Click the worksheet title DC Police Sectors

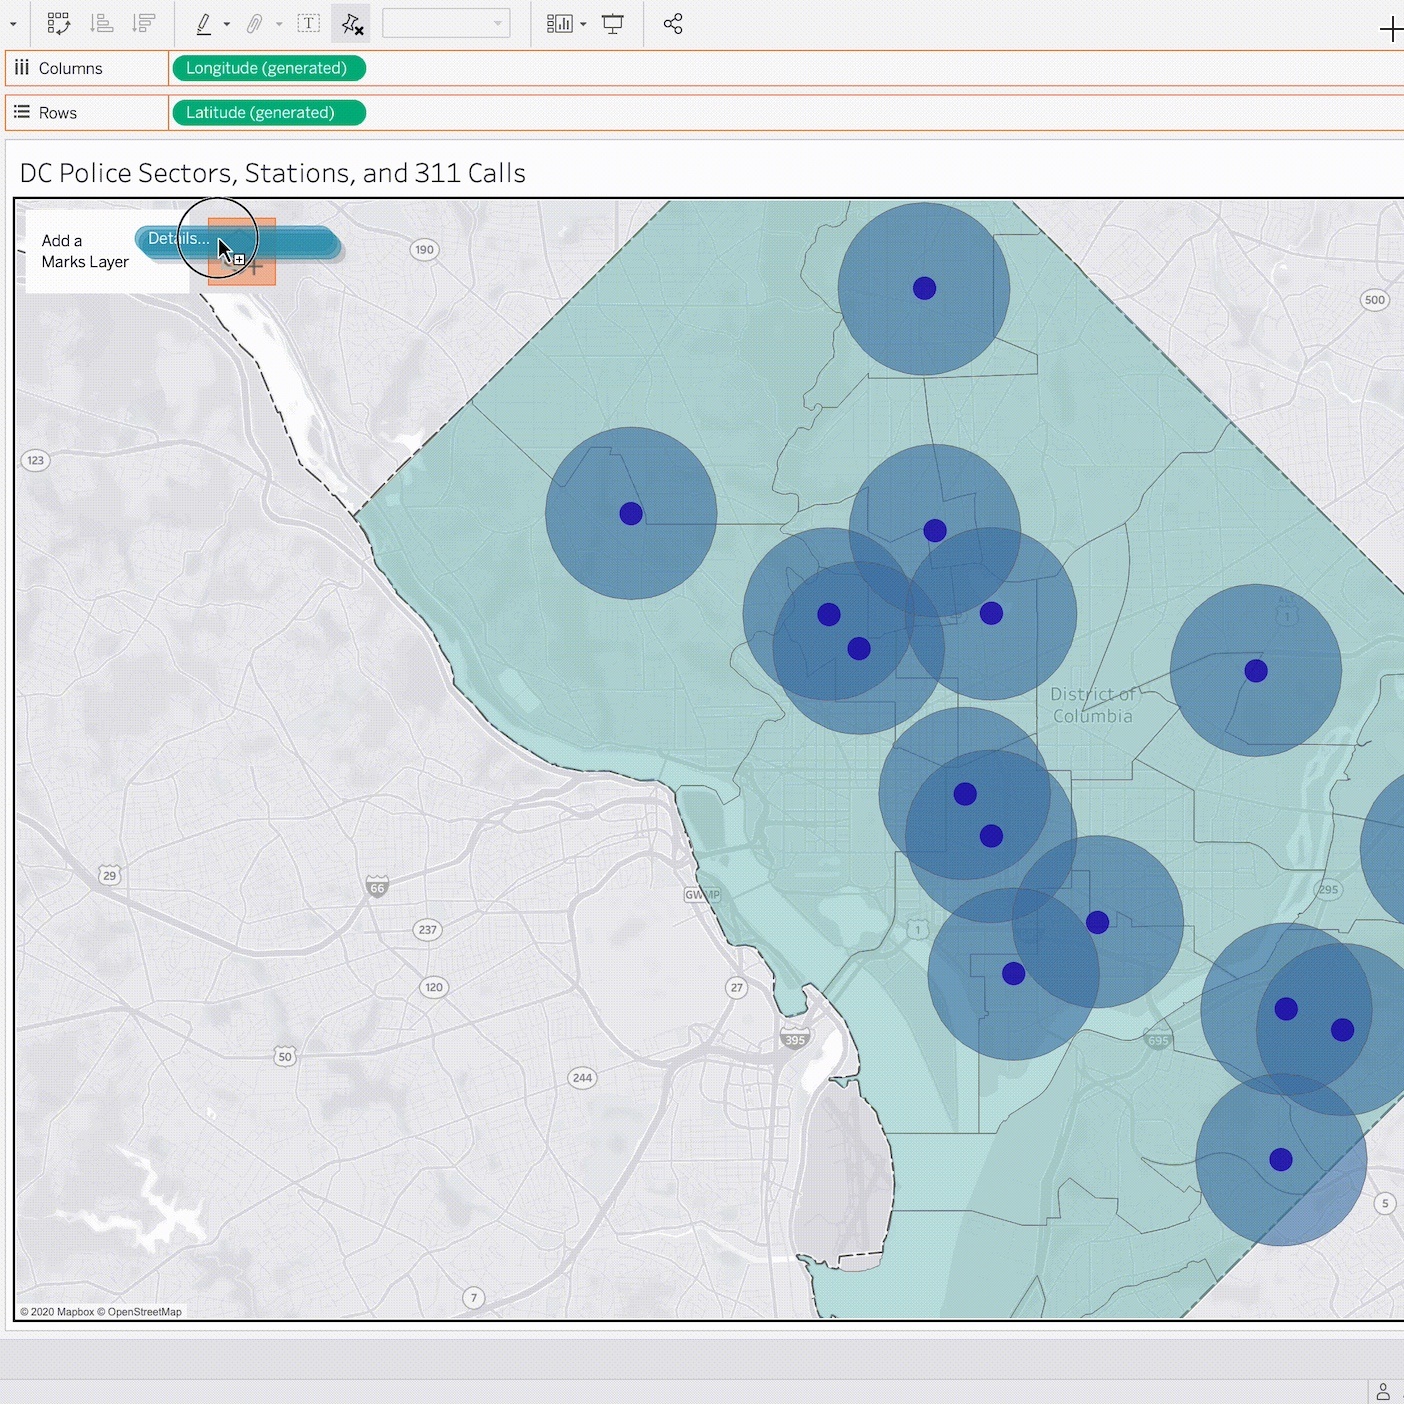click(272, 173)
